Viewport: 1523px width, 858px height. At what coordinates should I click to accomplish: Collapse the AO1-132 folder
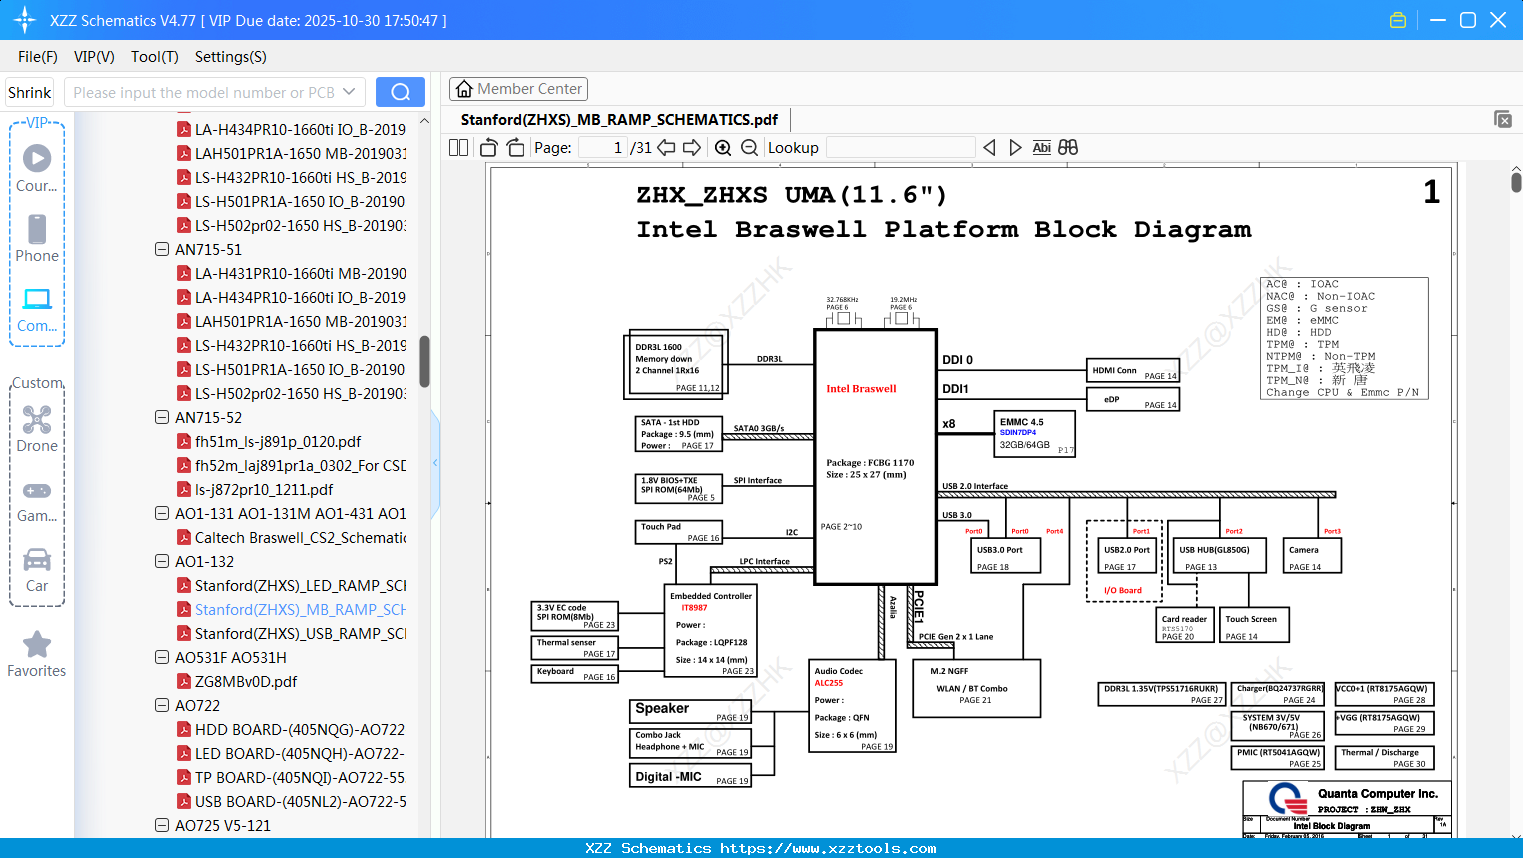(162, 561)
